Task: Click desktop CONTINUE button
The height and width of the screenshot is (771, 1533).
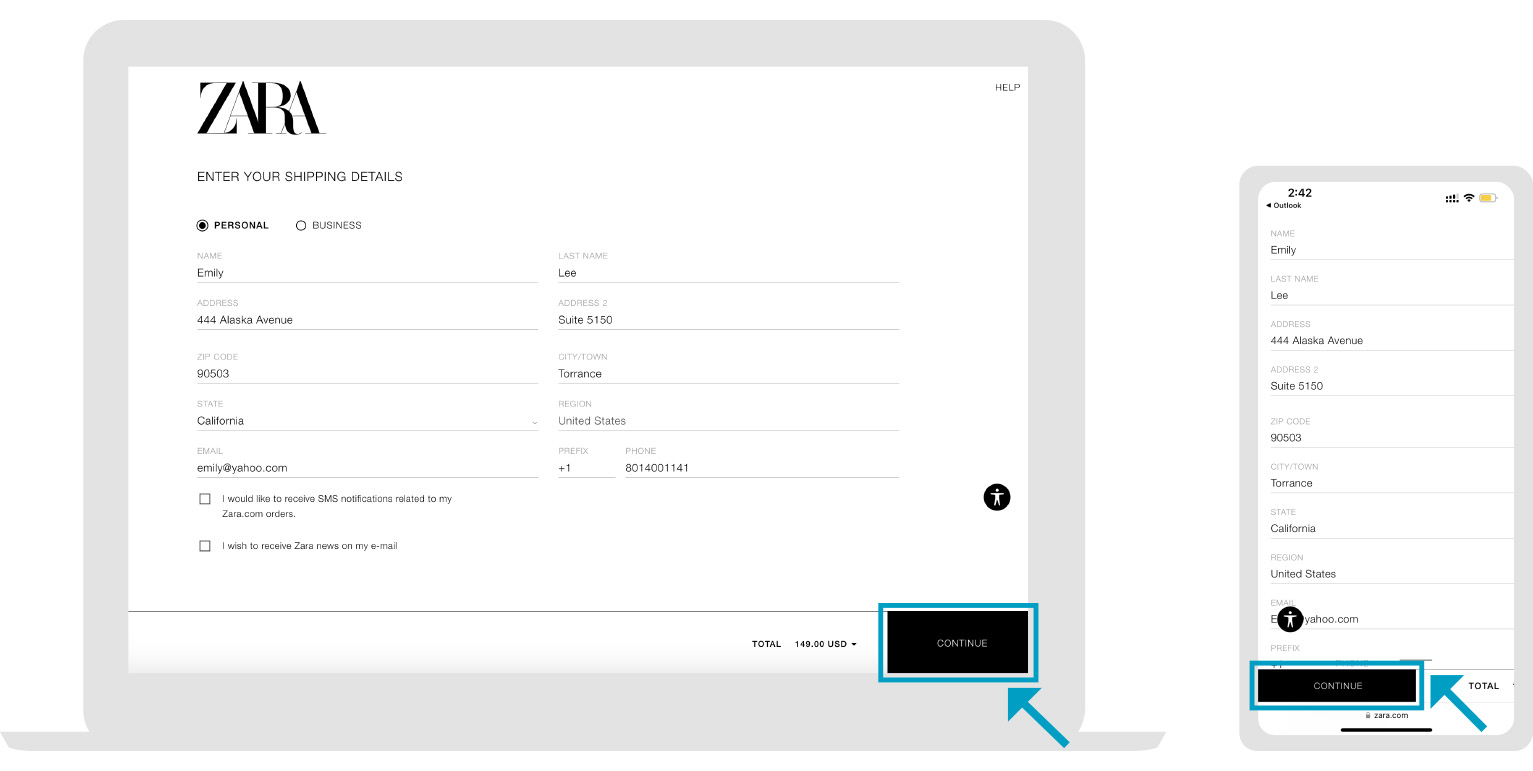Action: tap(958, 643)
